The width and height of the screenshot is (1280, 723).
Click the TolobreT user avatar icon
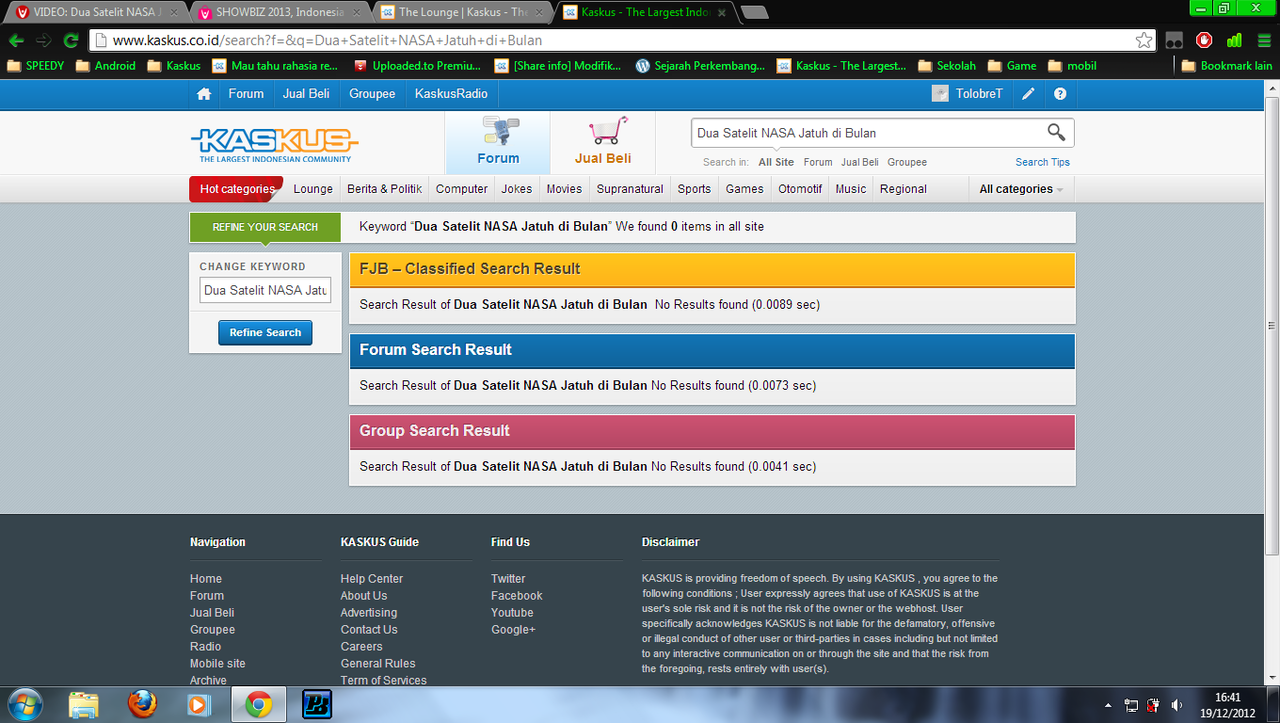tap(940, 93)
